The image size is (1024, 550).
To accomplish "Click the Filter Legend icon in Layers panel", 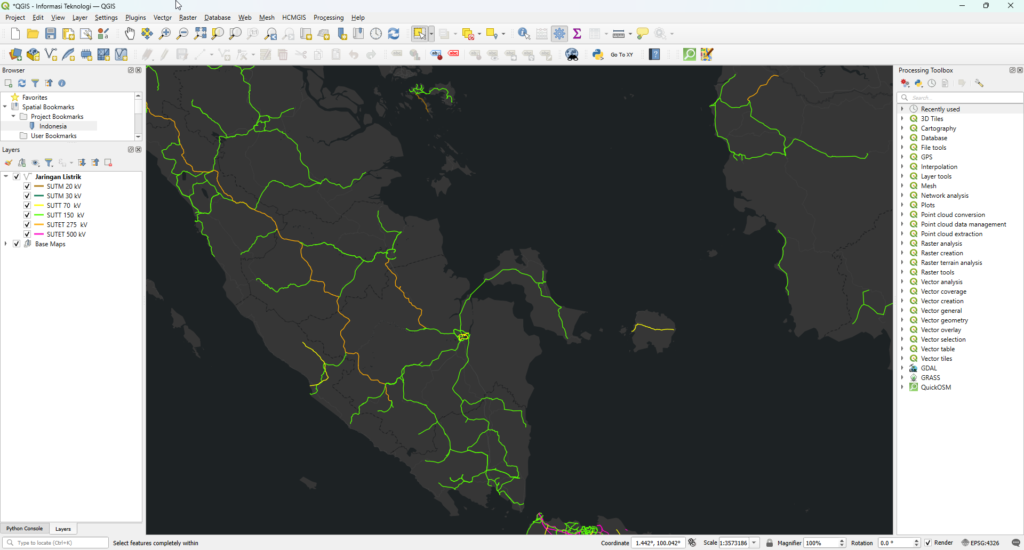I will (x=48, y=162).
